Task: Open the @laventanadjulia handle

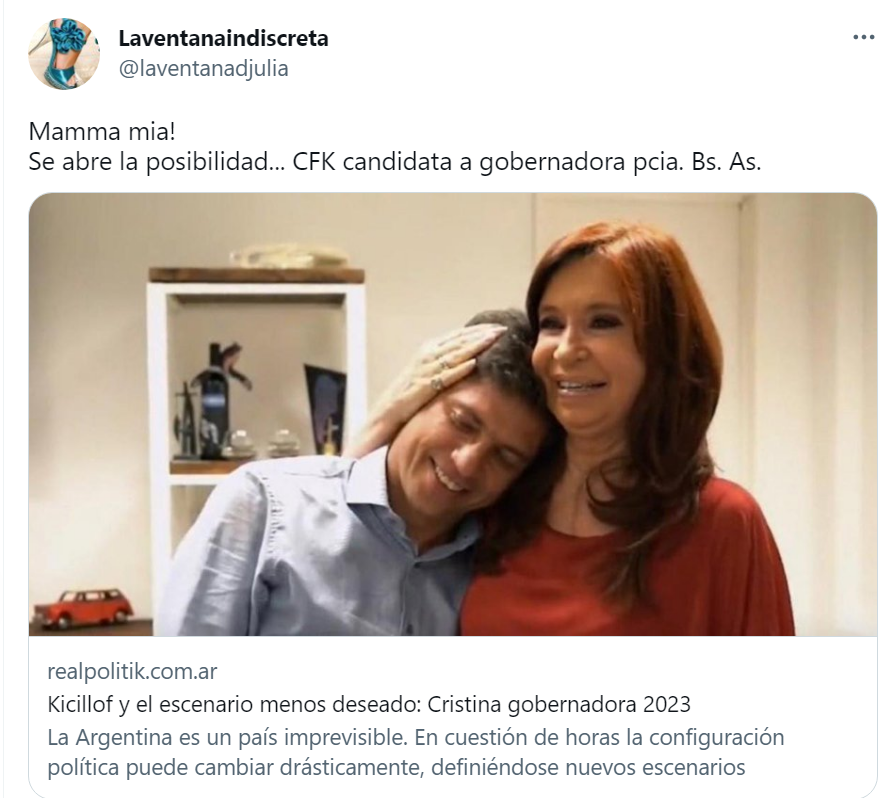Action: click(203, 68)
